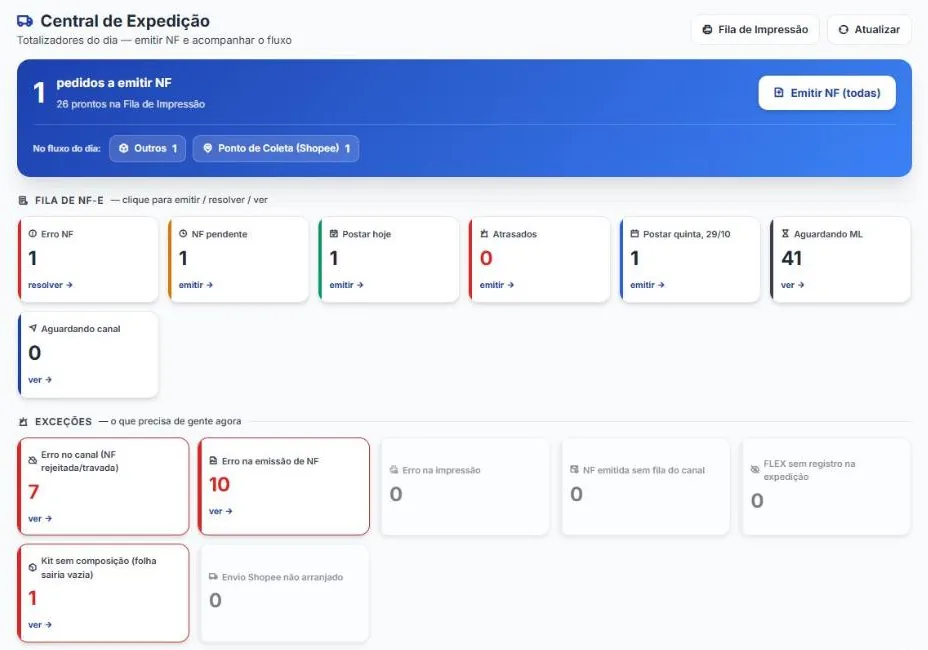
Task: Open the Fila de Impressão queue
Action: pos(755,30)
